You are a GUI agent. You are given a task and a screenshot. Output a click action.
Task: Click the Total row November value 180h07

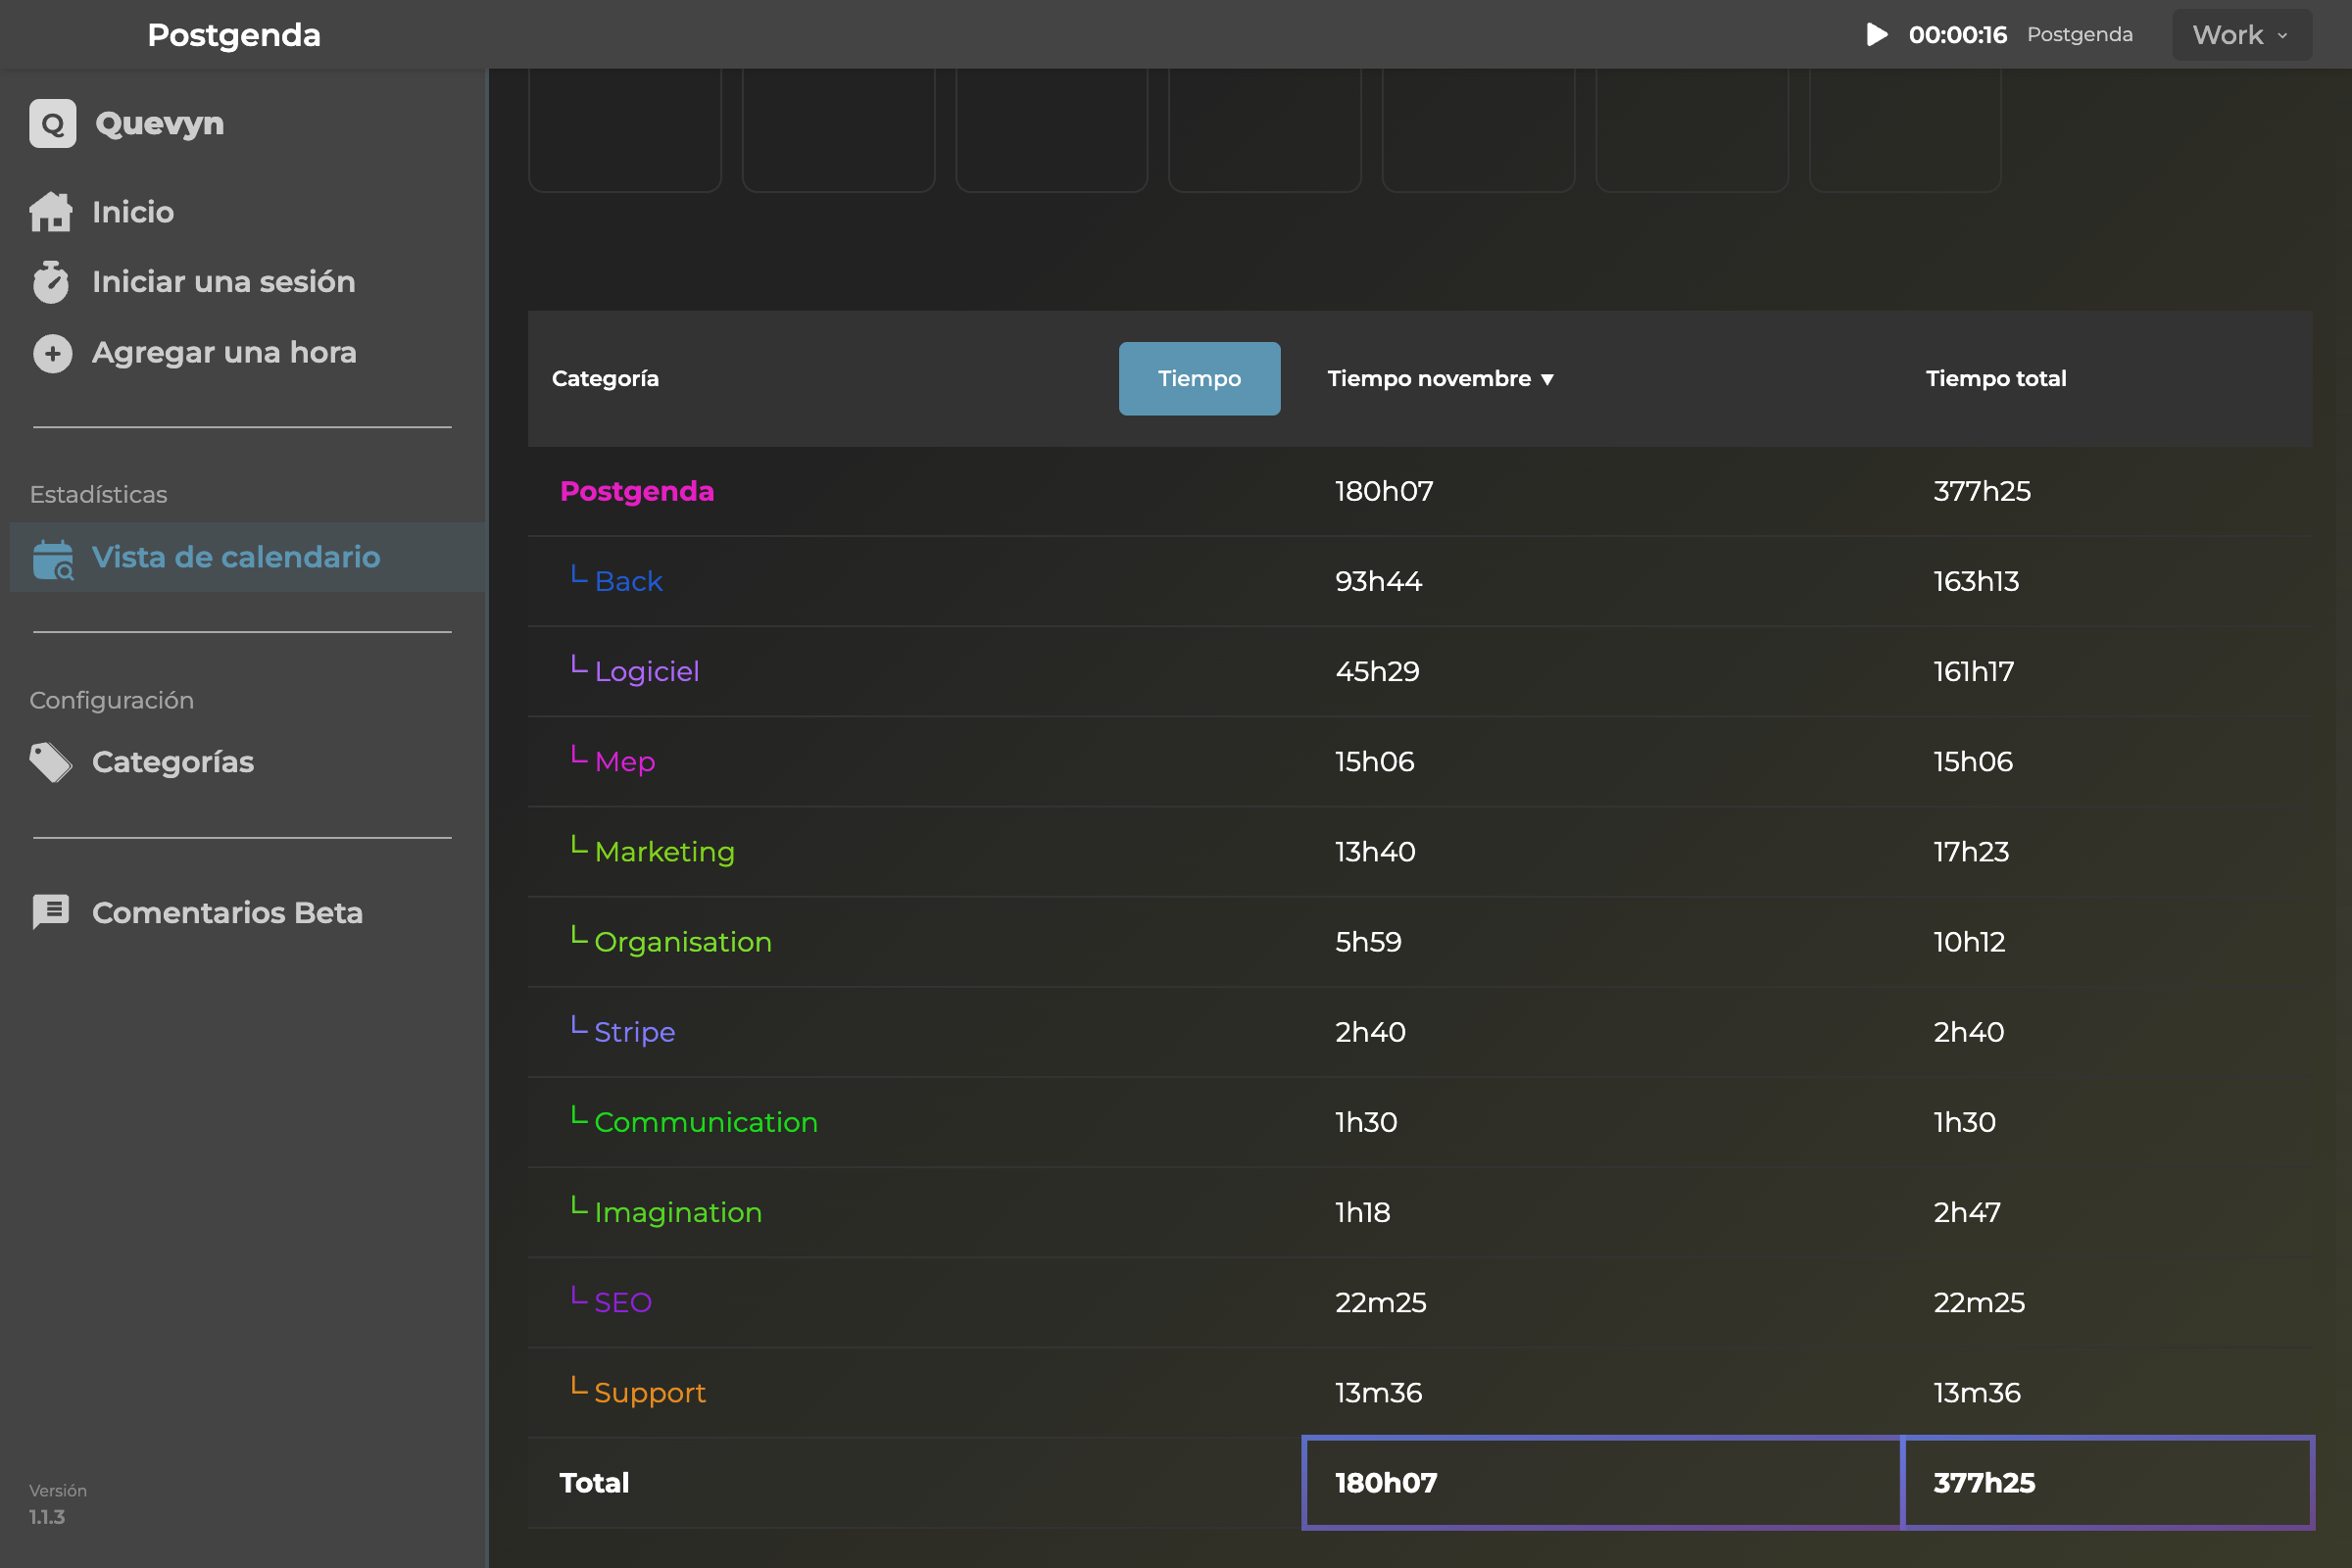(x=1386, y=1483)
